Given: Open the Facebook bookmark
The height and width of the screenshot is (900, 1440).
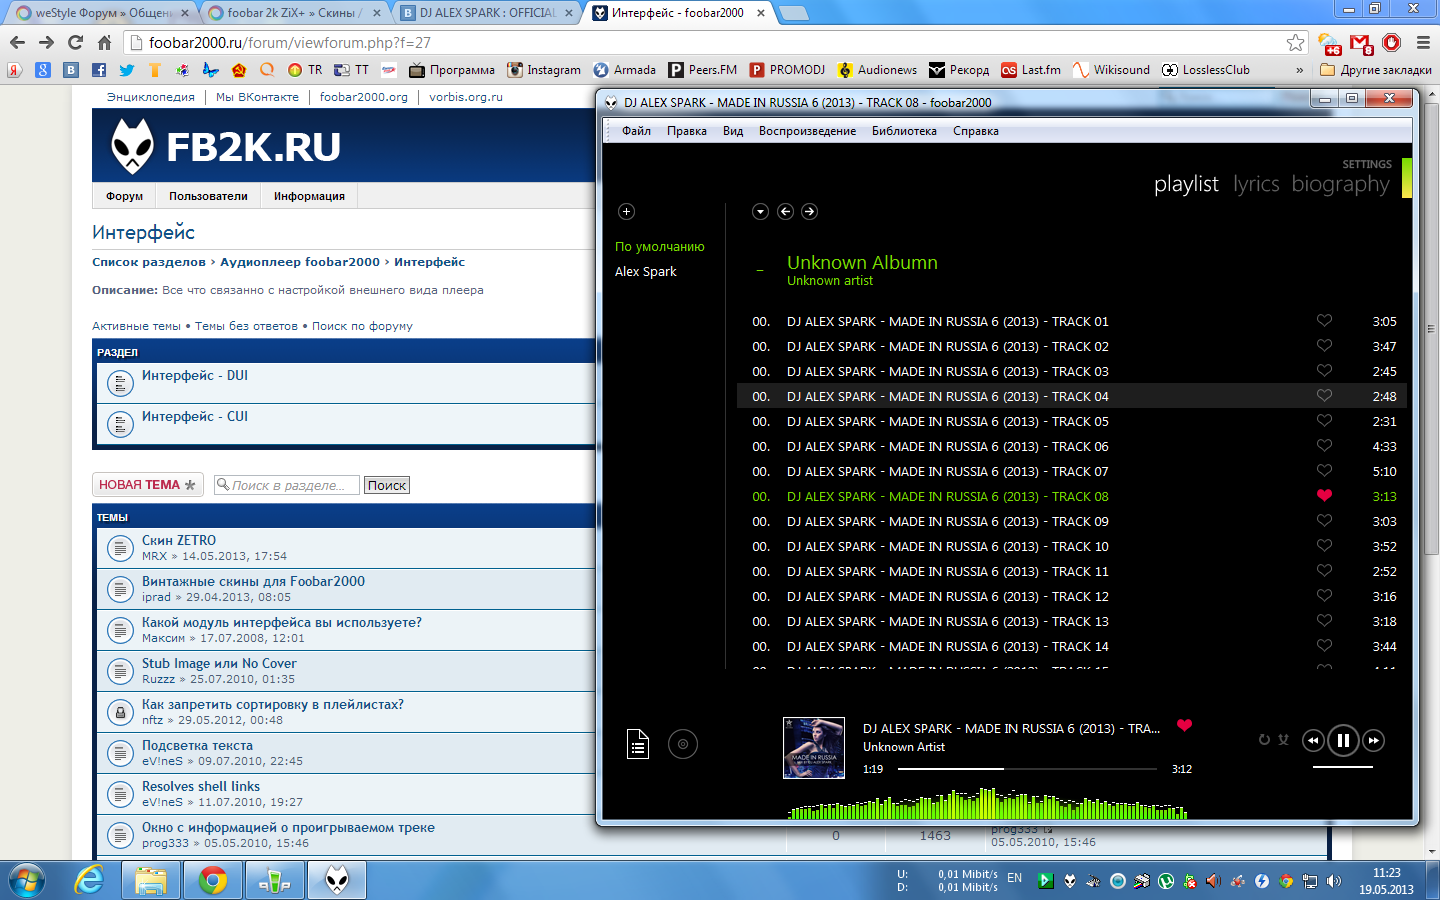Looking at the screenshot, I should point(98,70).
